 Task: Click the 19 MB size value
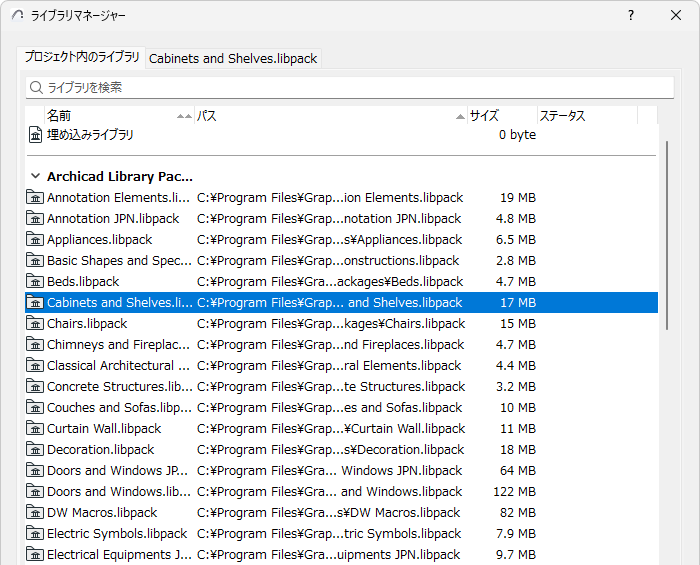click(x=518, y=197)
